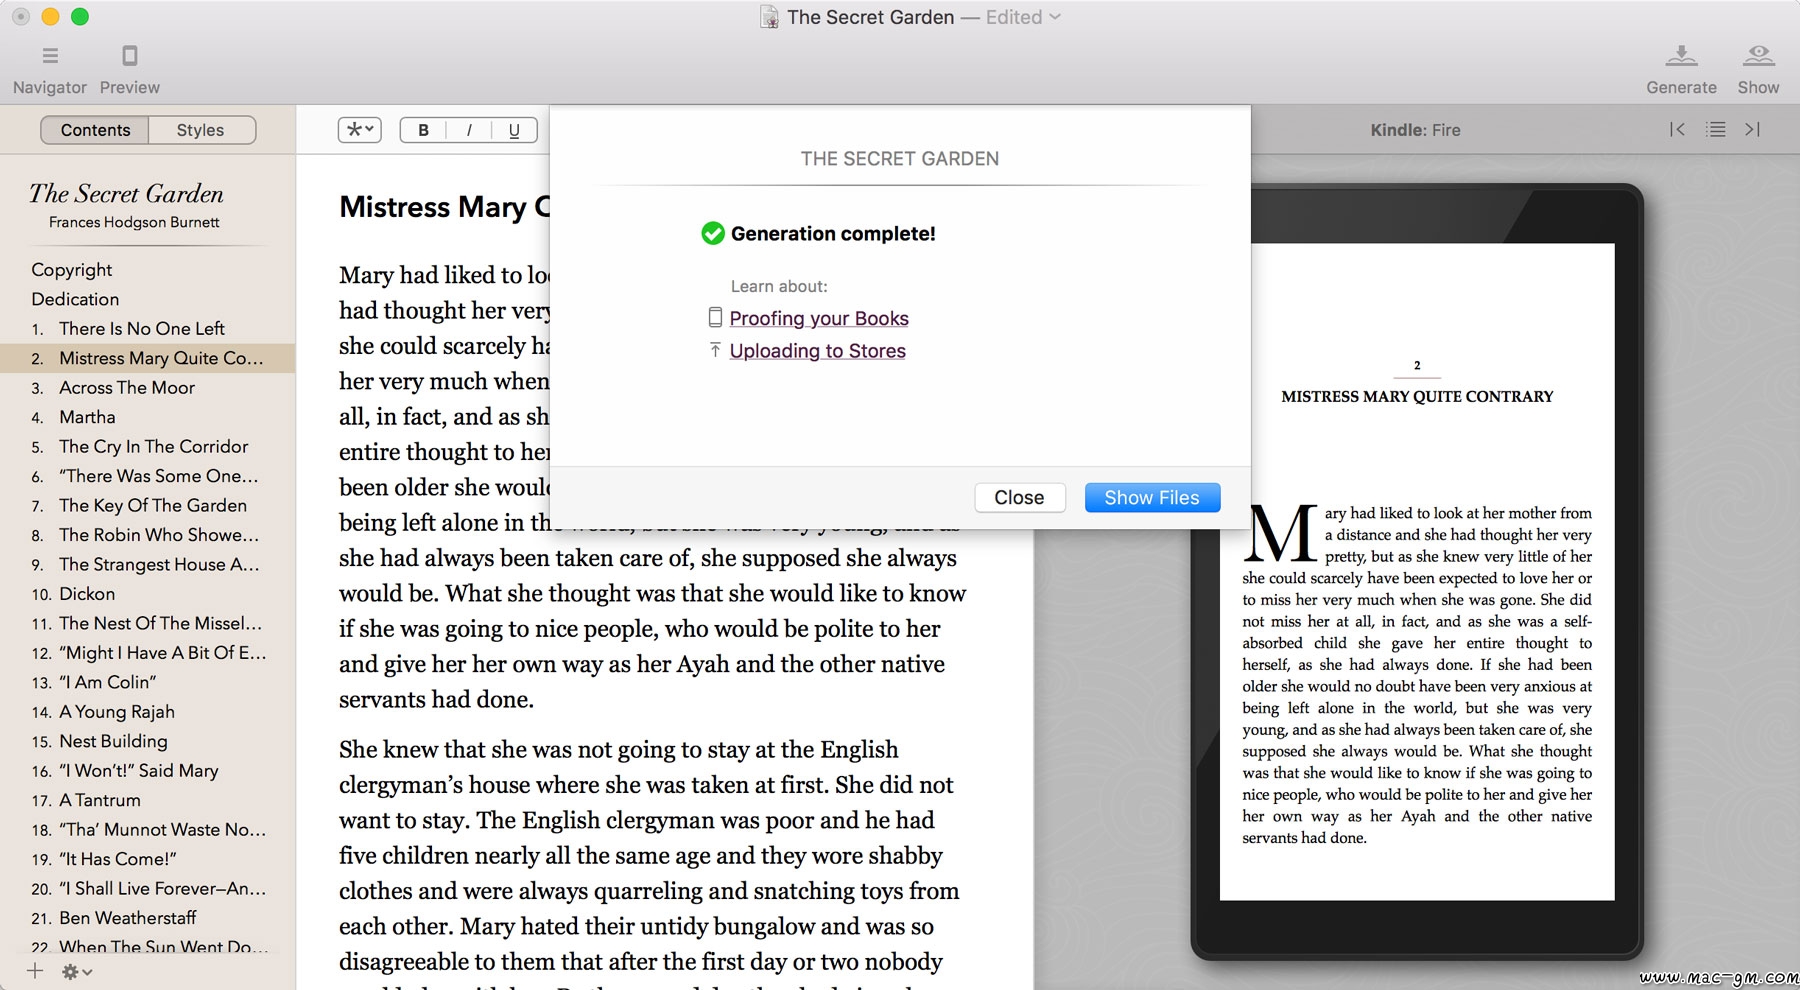Screen dimensions: 1800x990
Task: Open Proofing your Books link
Action: point(819,318)
